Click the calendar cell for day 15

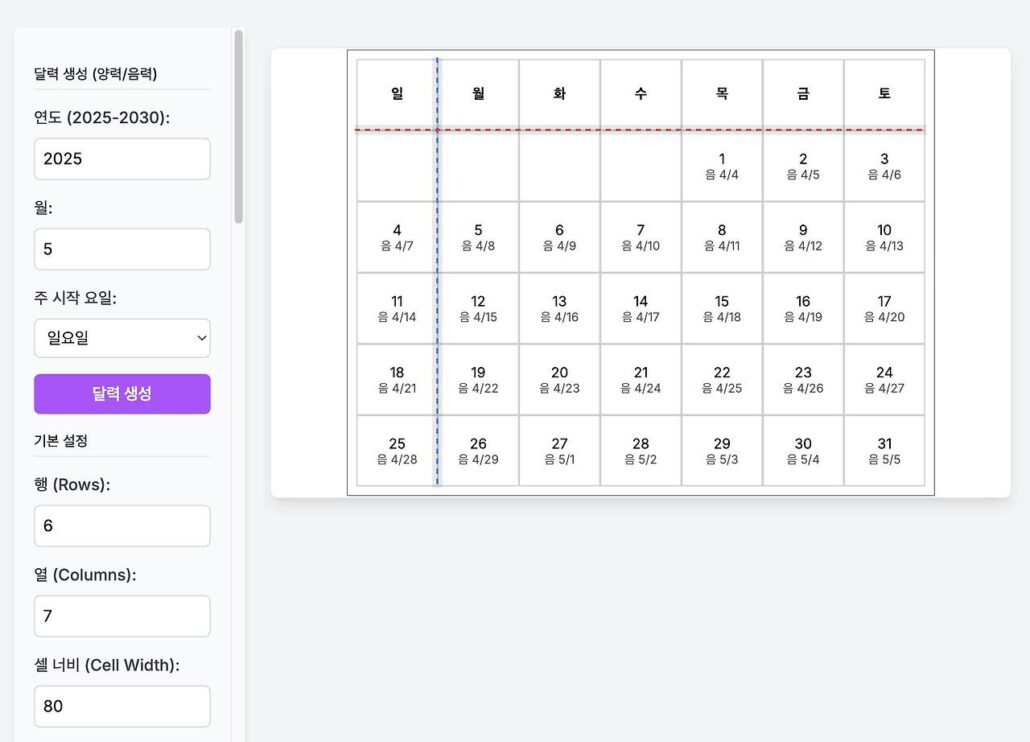(722, 308)
